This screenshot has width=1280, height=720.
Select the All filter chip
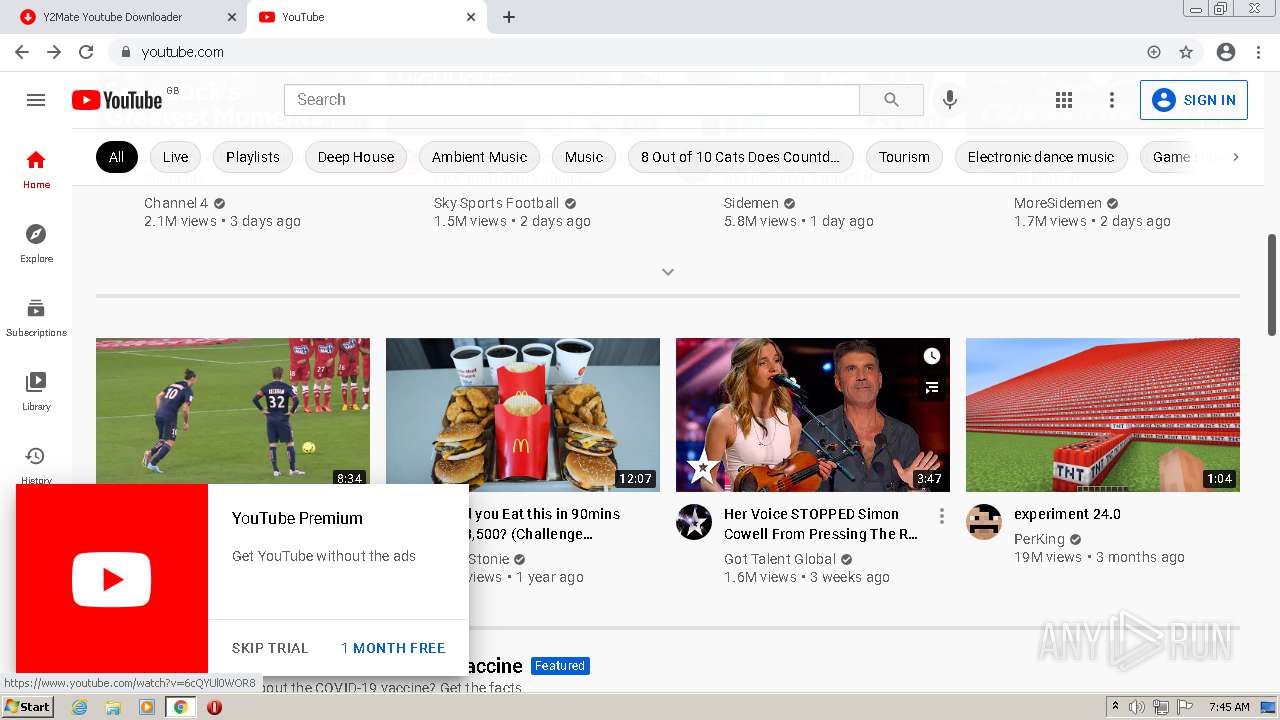(x=117, y=157)
